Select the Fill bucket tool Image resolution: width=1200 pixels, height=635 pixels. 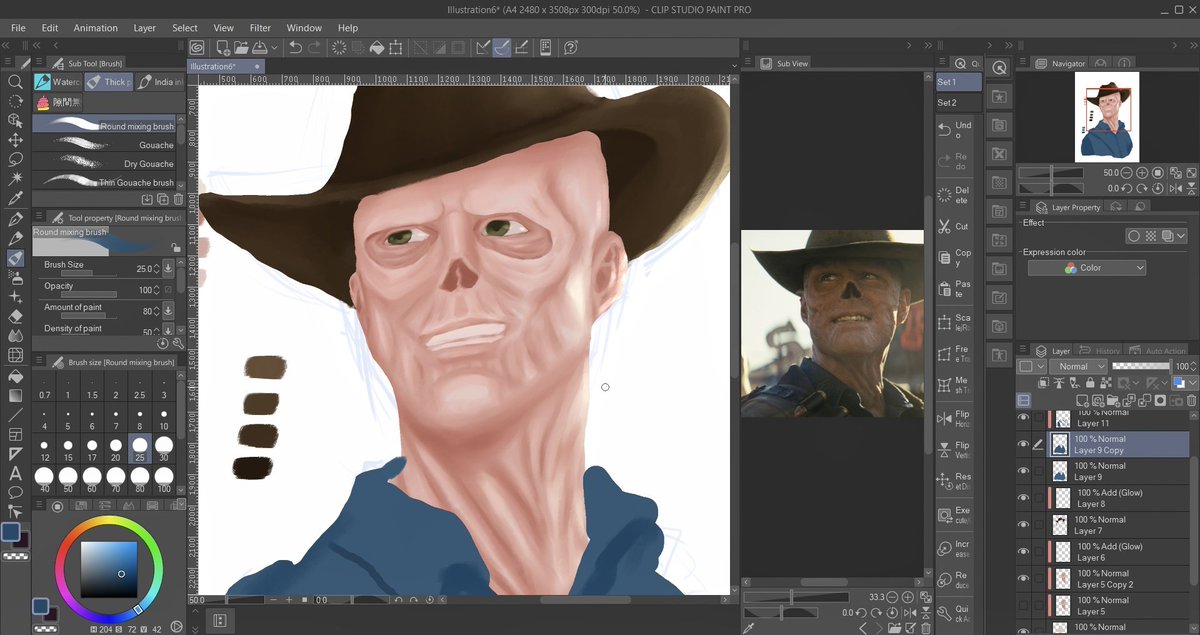point(15,376)
